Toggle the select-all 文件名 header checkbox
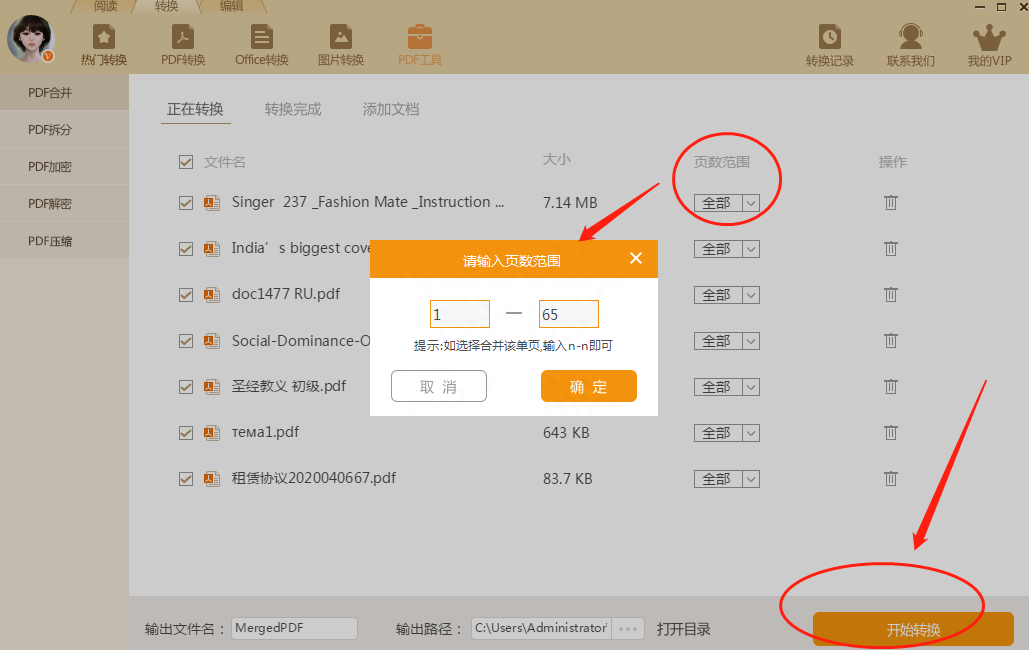 (186, 162)
